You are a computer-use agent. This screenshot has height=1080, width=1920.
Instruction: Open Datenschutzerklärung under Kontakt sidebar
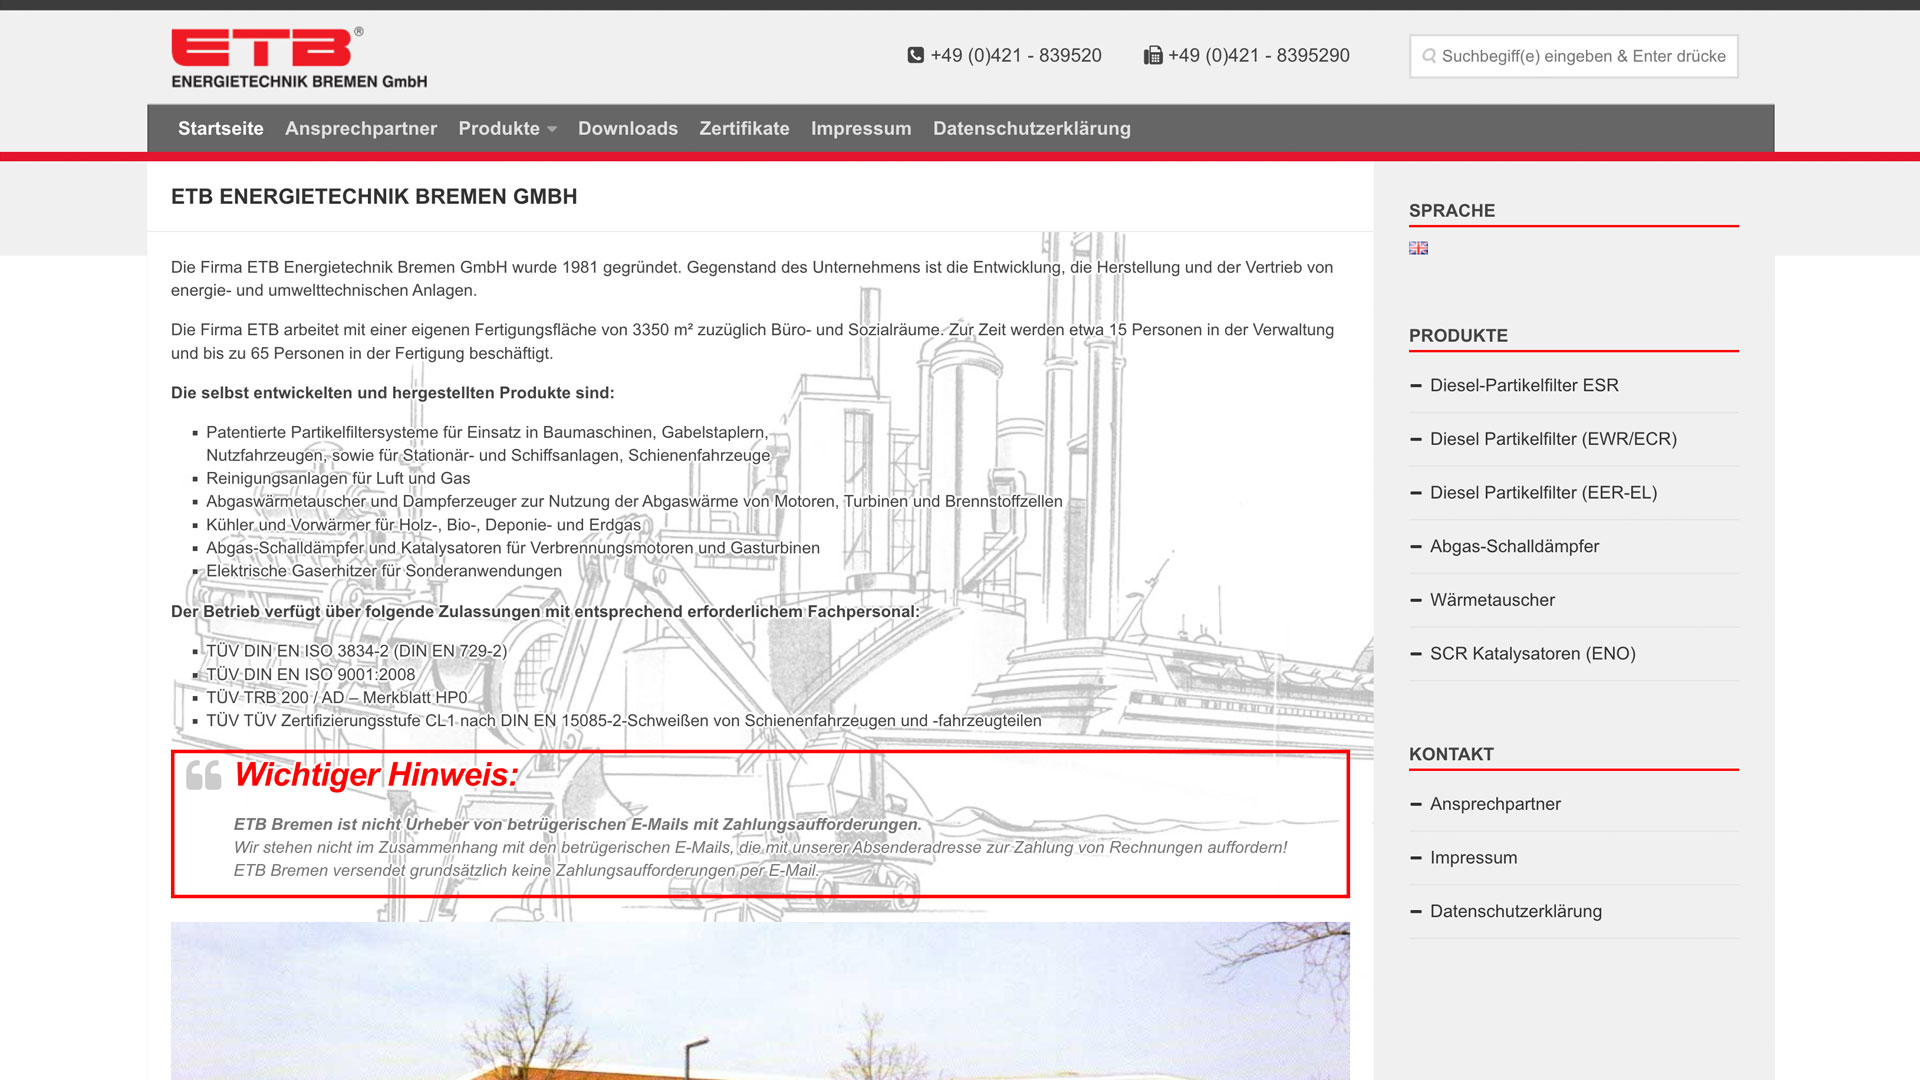click(x=1515, y=911)
